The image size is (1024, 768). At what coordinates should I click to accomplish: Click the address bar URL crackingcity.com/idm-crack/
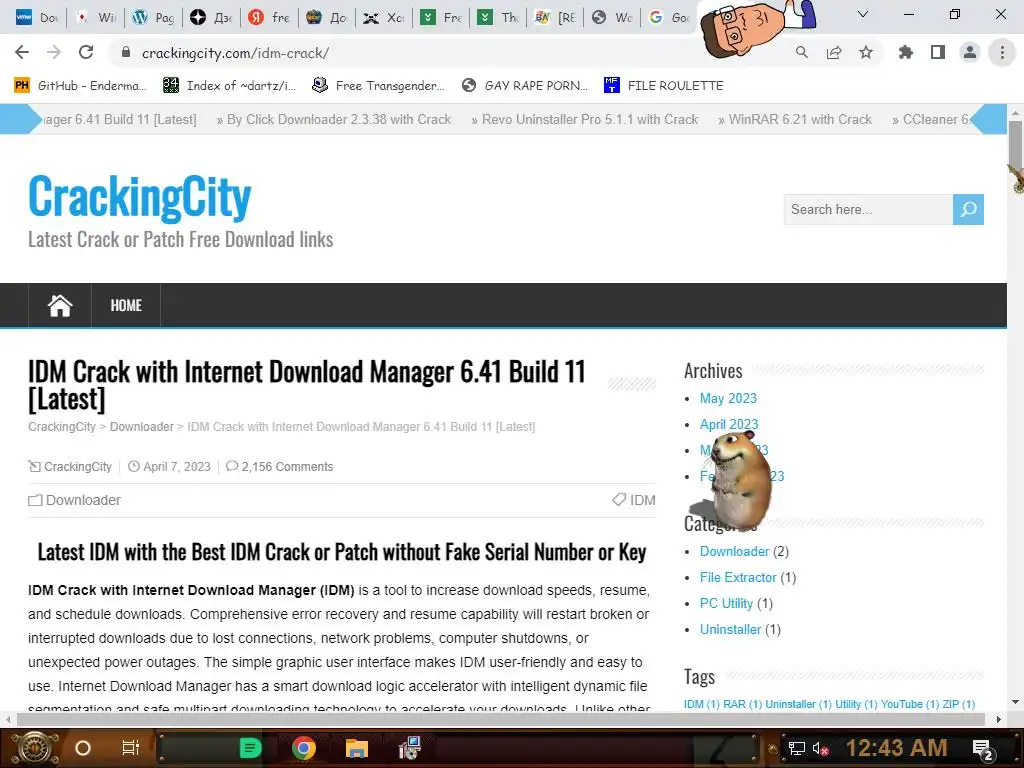click(235, 53)
